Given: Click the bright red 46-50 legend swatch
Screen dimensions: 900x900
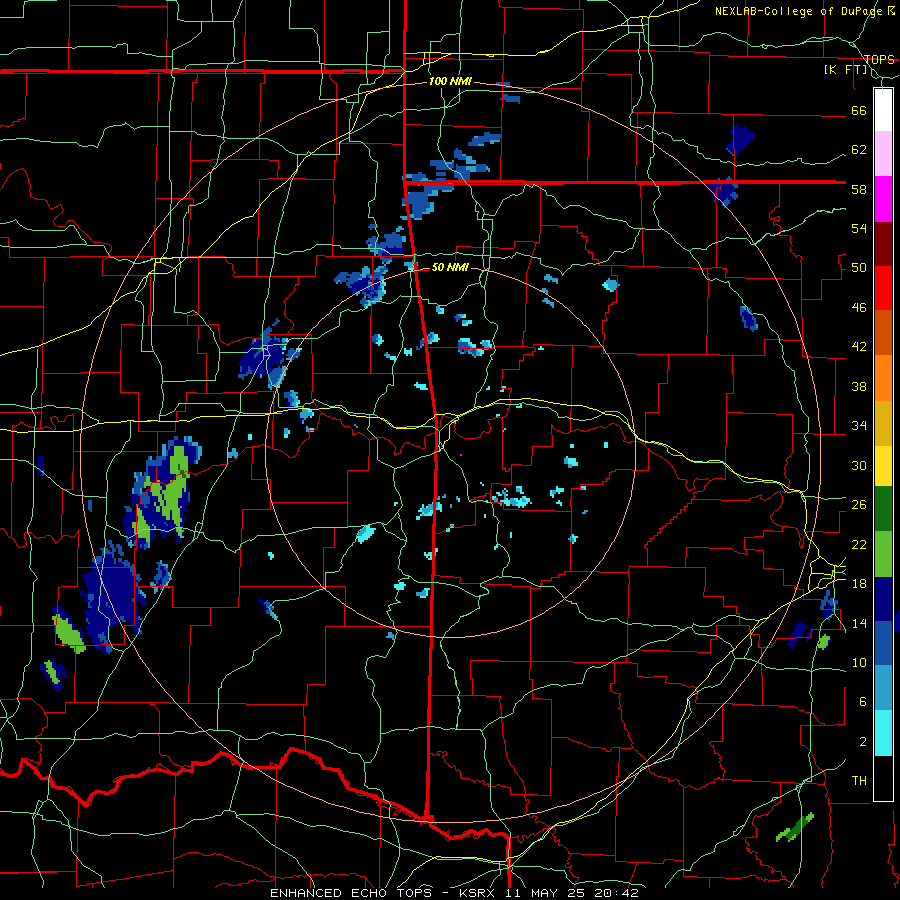Looking at the screenshot, I should coord(883,288).
